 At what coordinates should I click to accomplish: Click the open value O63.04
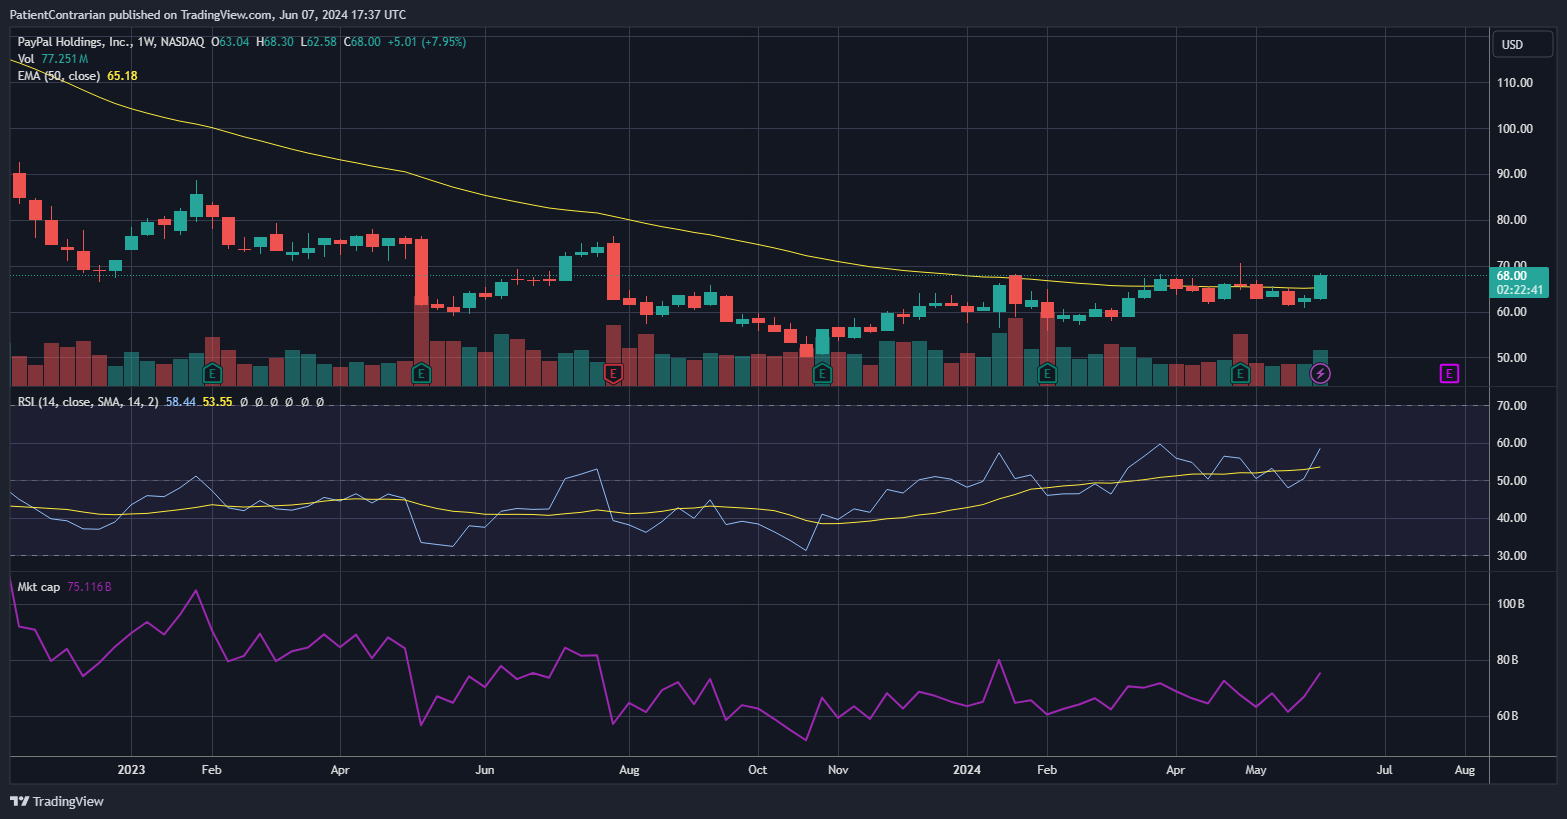pos(231,42)
